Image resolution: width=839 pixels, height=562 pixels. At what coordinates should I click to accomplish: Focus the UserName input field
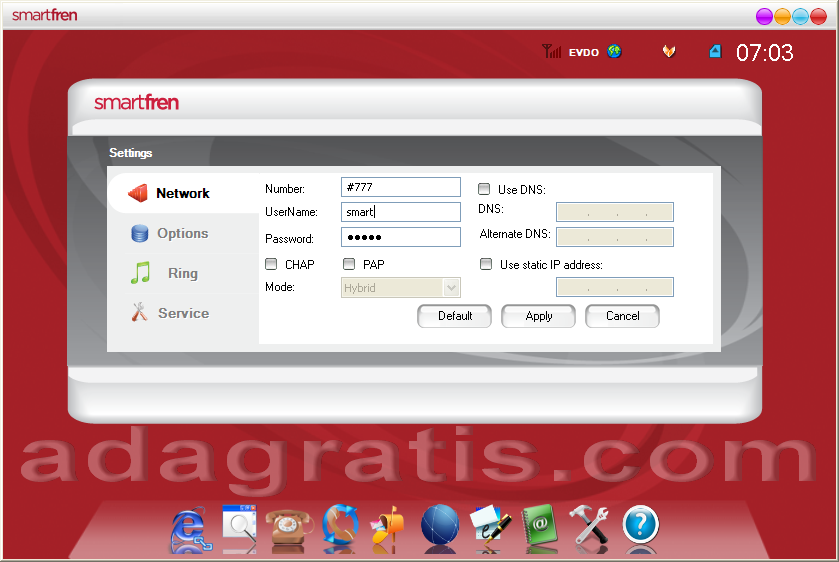click(x=401, y=212)
